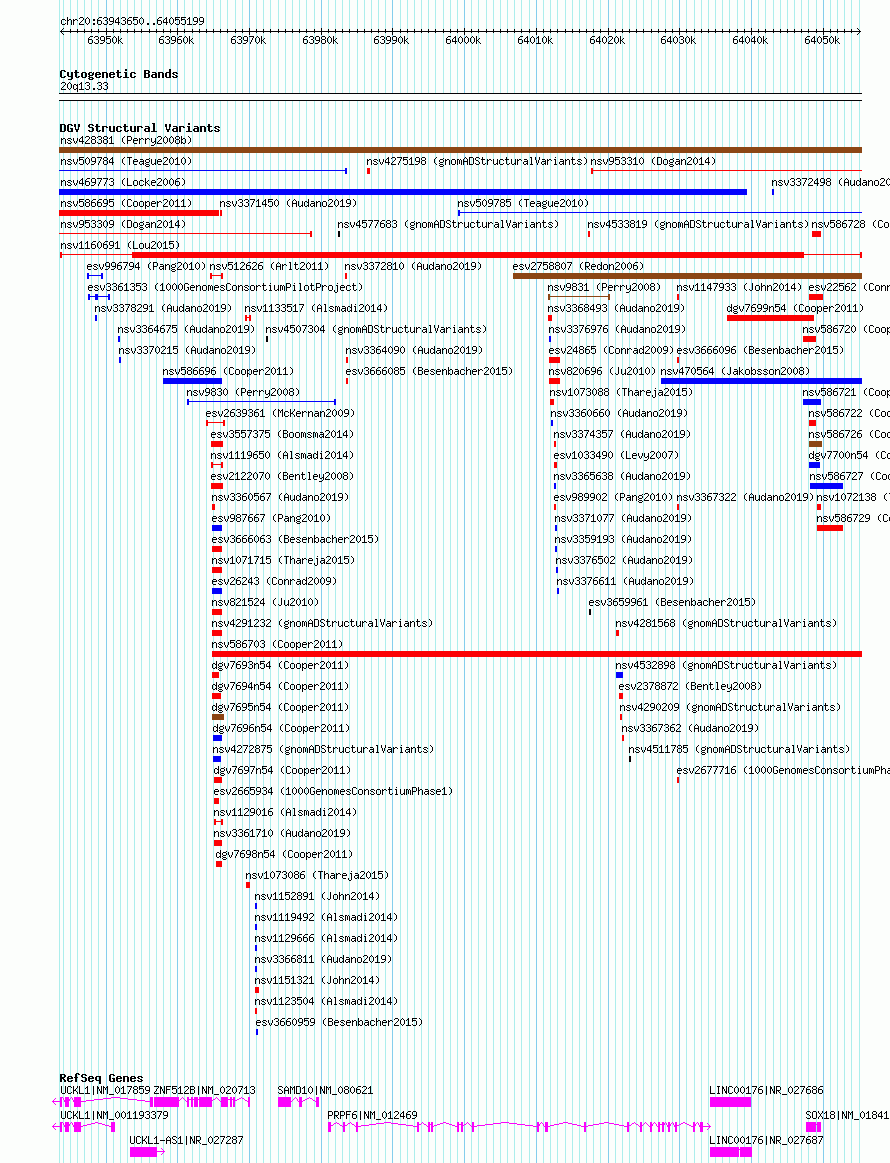Click esv989902 (Pang2010) label
Viewport: 890px width, 1163px height.
coord(613,497)
